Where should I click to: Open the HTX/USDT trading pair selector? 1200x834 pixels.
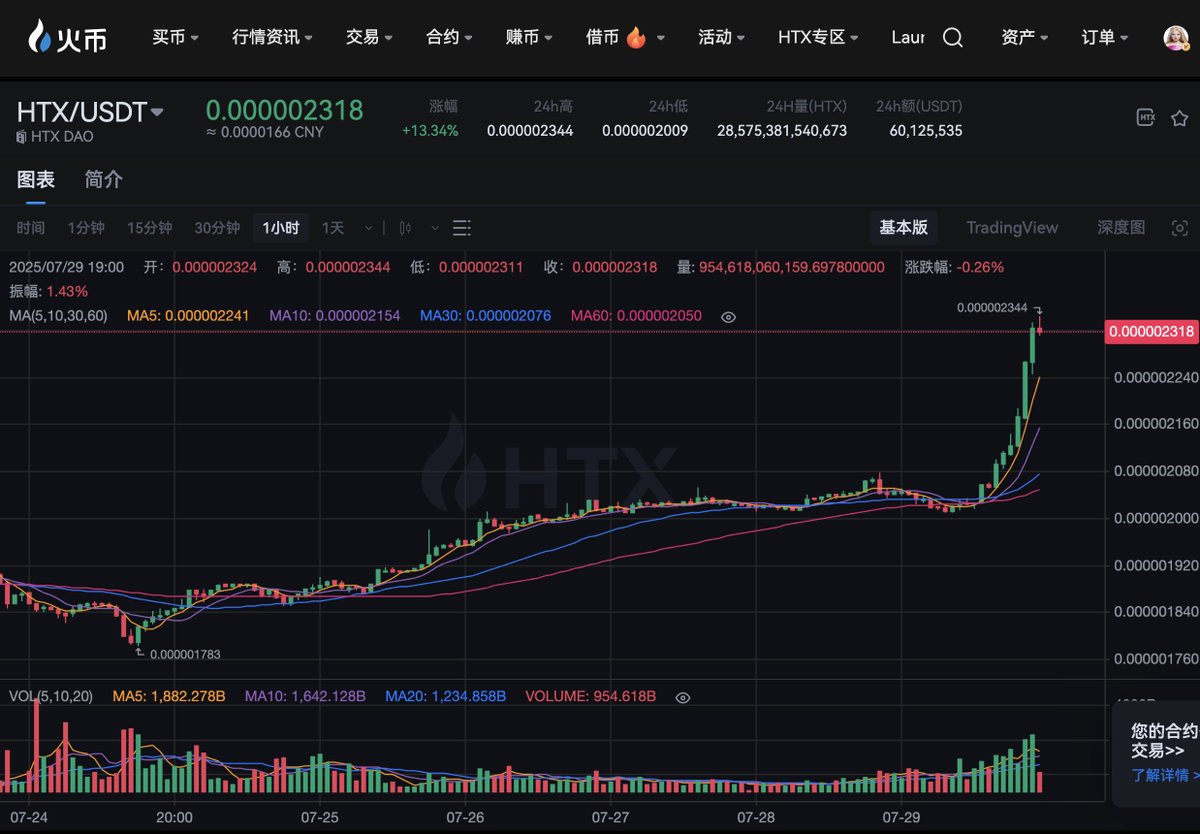90,111
